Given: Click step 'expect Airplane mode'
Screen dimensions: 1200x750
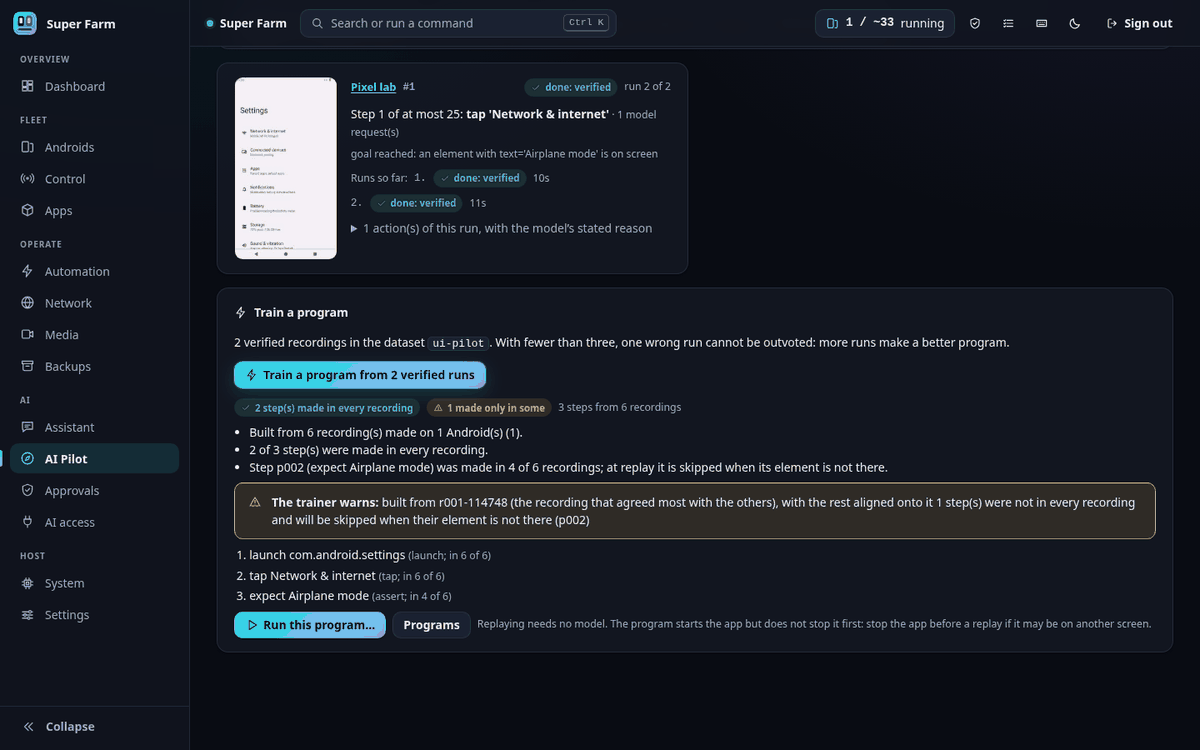Looking at the screenshot, I should click(x=309, y=596).
